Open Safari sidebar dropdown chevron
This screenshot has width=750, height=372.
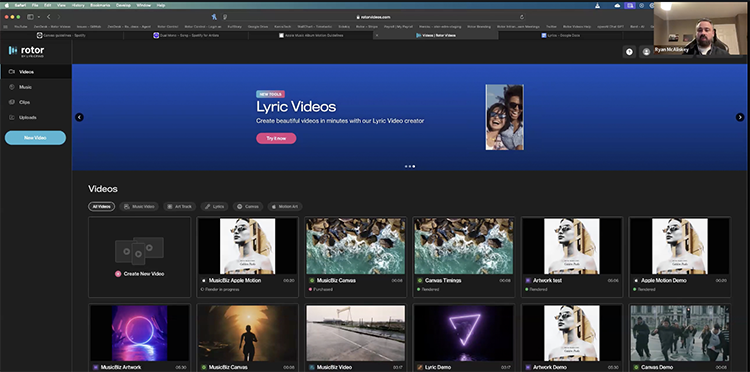coord(38,17)
